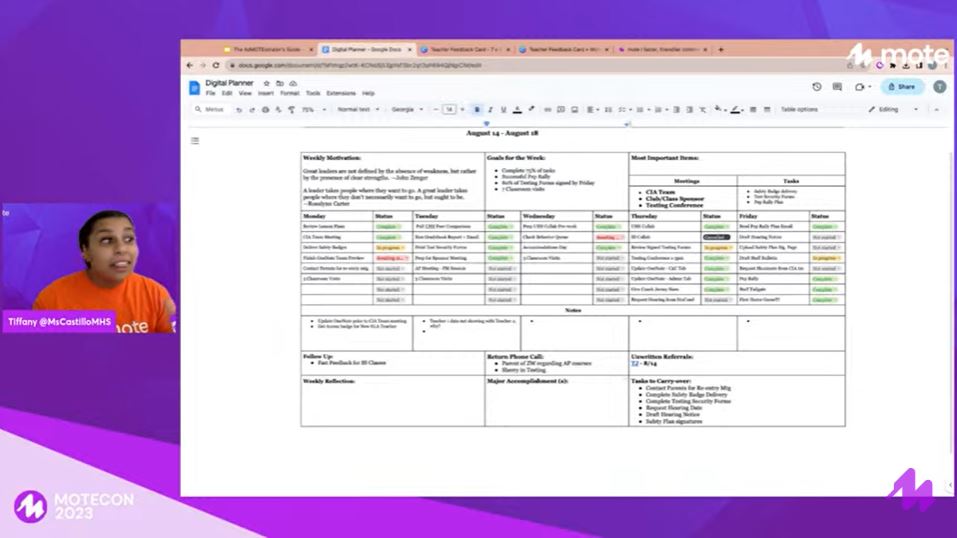The image size is (957, 538).
Task: Undo the last edit
Action: point(239,110)
